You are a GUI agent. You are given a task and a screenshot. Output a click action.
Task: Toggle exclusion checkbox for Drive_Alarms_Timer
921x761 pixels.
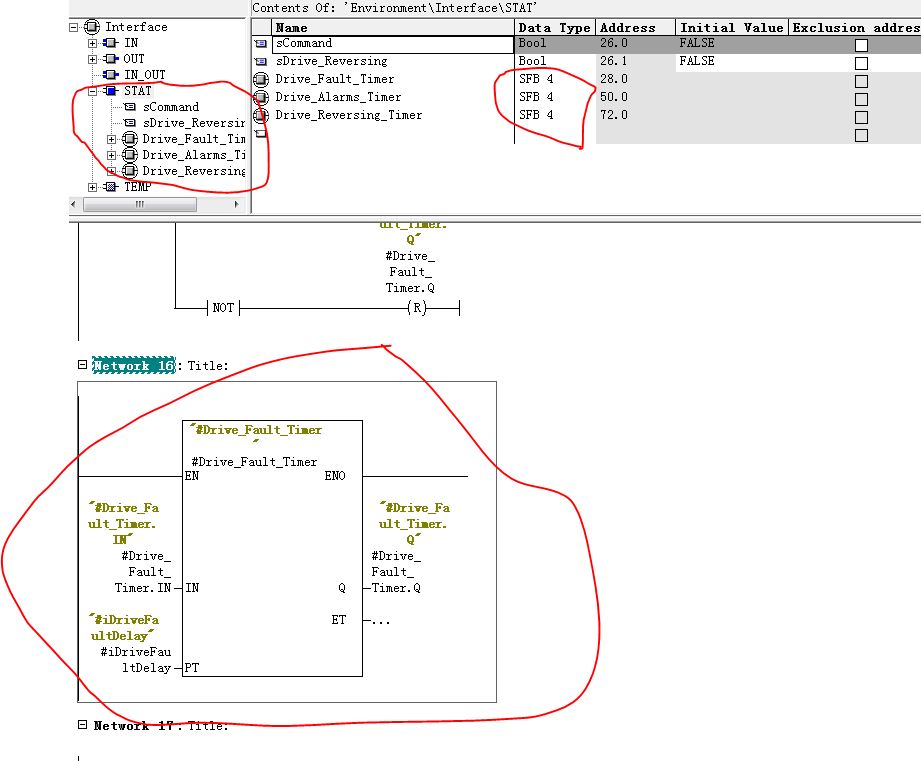pyautogui.click(x=862, y=99)
